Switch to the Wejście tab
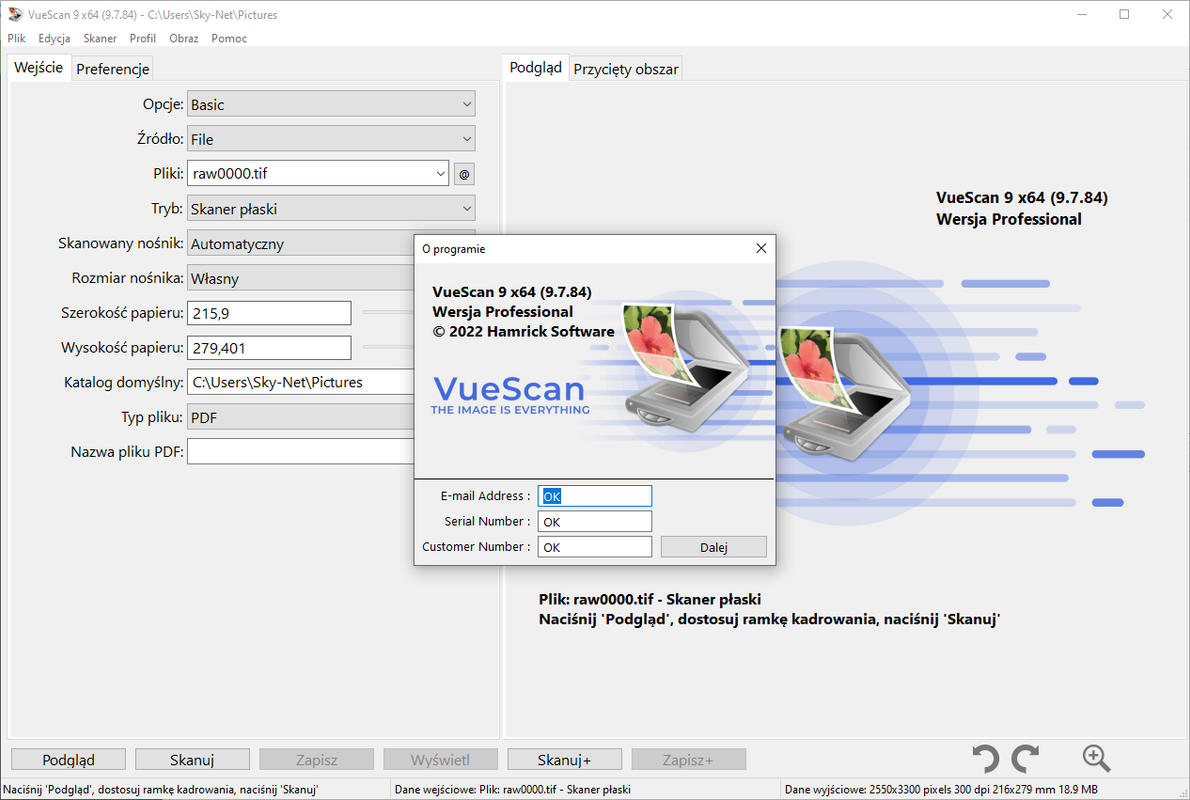Screen dimensions: 1190x800 tap(39, 68)
